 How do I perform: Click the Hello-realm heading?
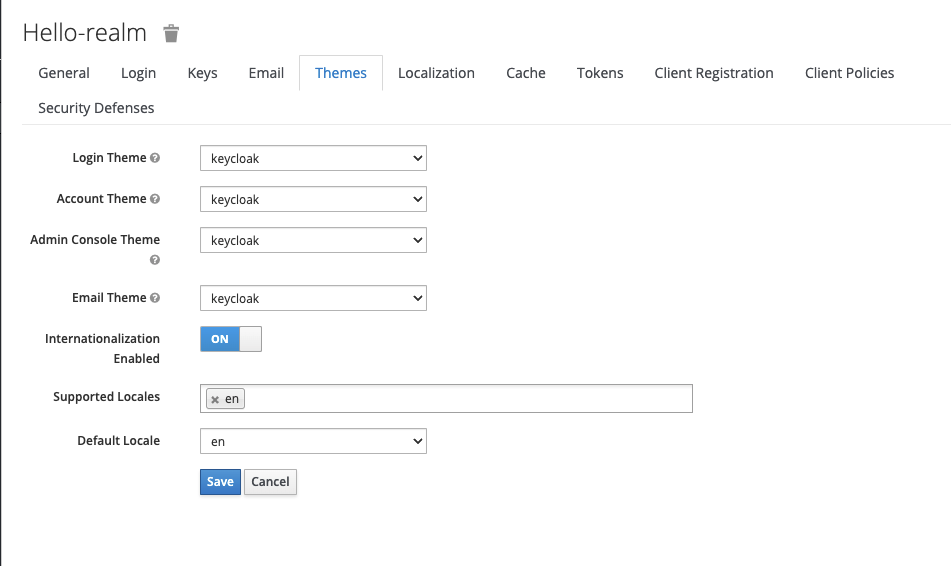85,33
